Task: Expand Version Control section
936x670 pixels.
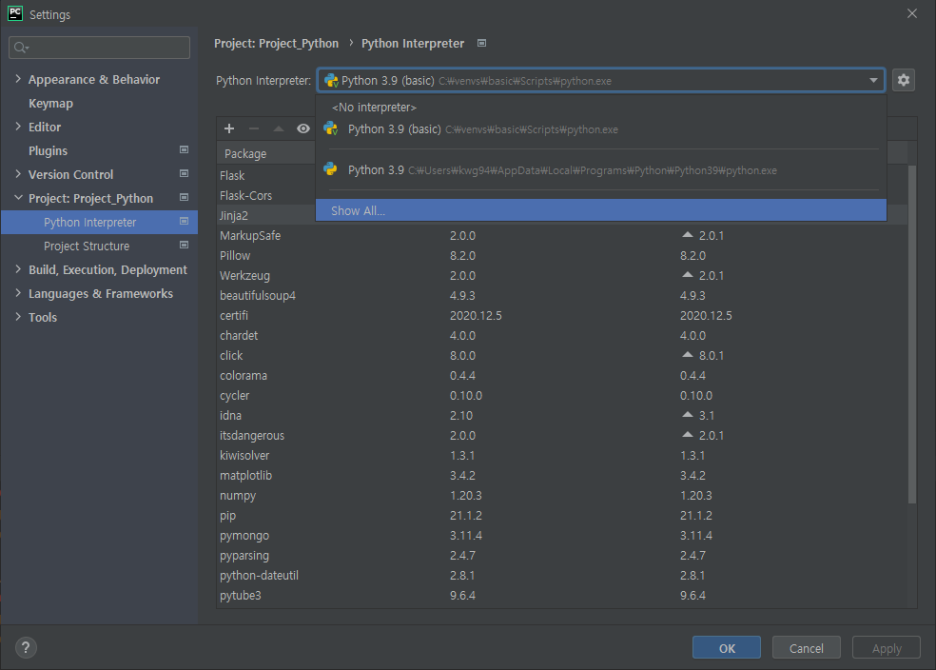Action: [x=18, y=174]
